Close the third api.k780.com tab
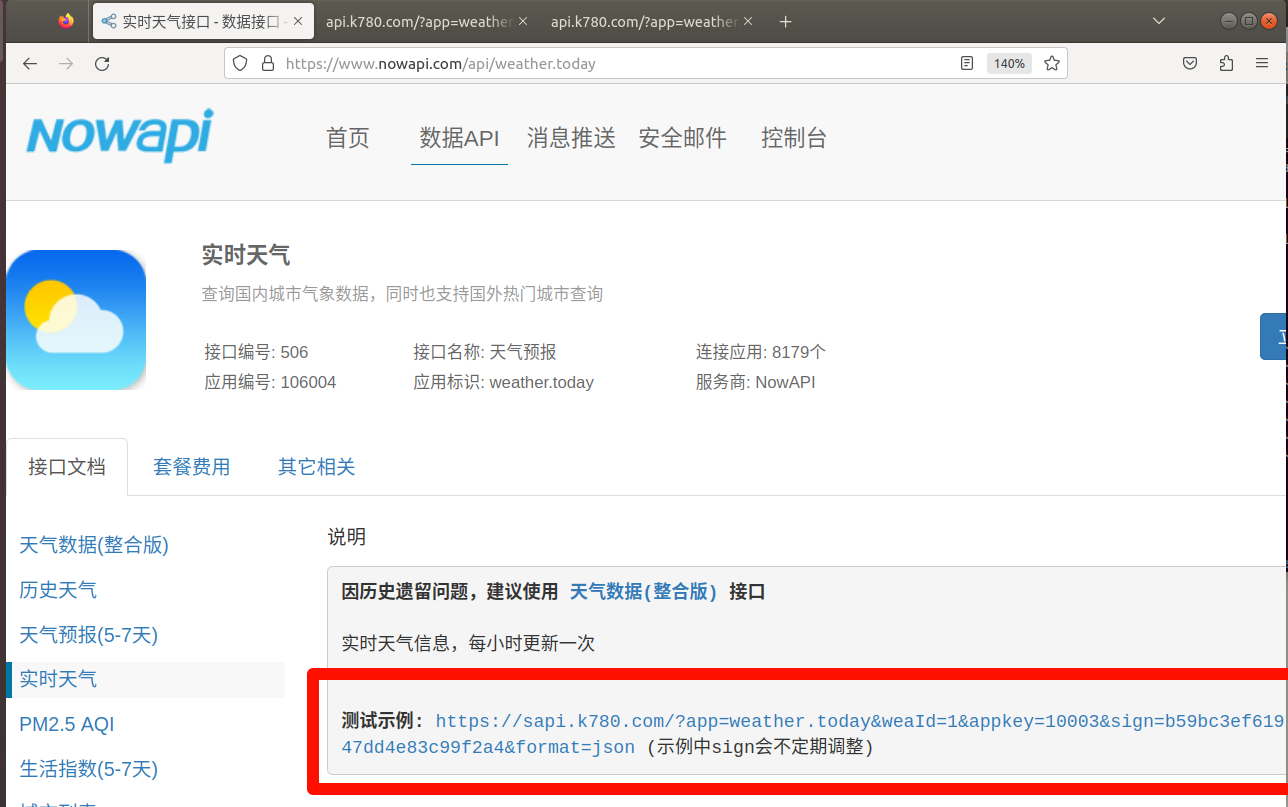 (746, 21)
